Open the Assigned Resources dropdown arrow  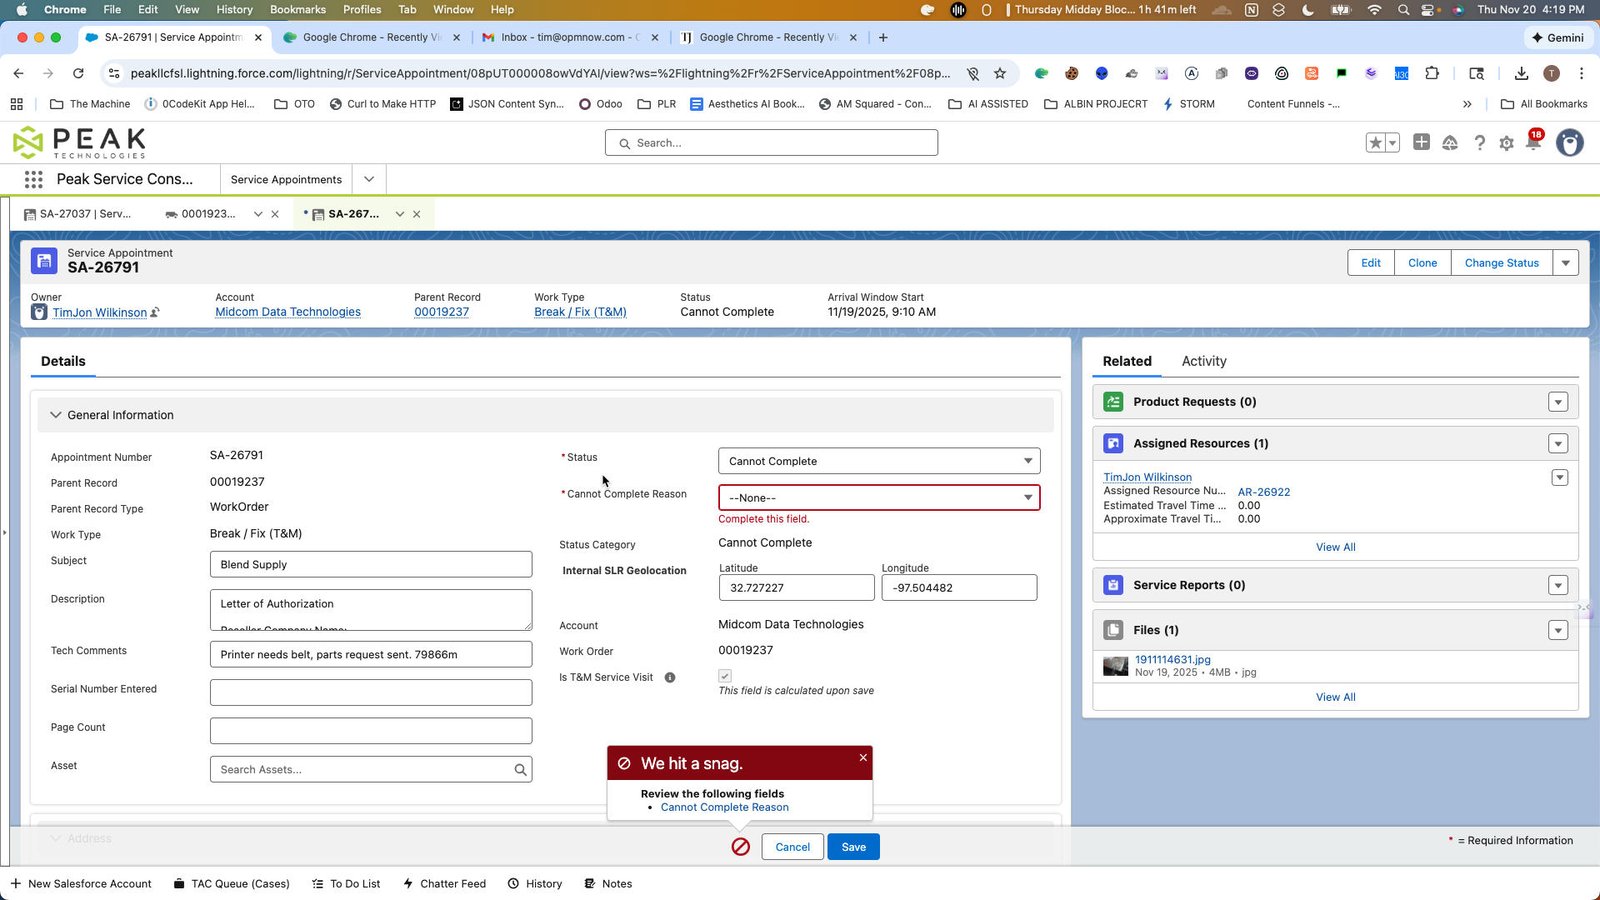1558,444
